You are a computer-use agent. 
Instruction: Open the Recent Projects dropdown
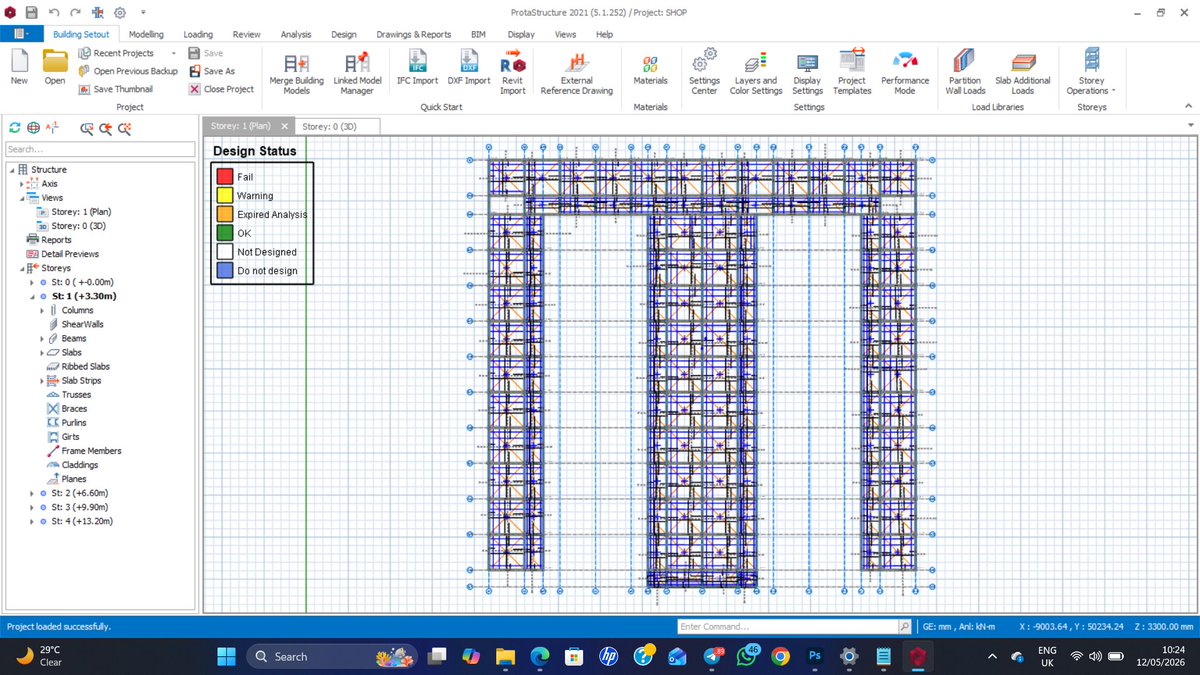[173, 53]
